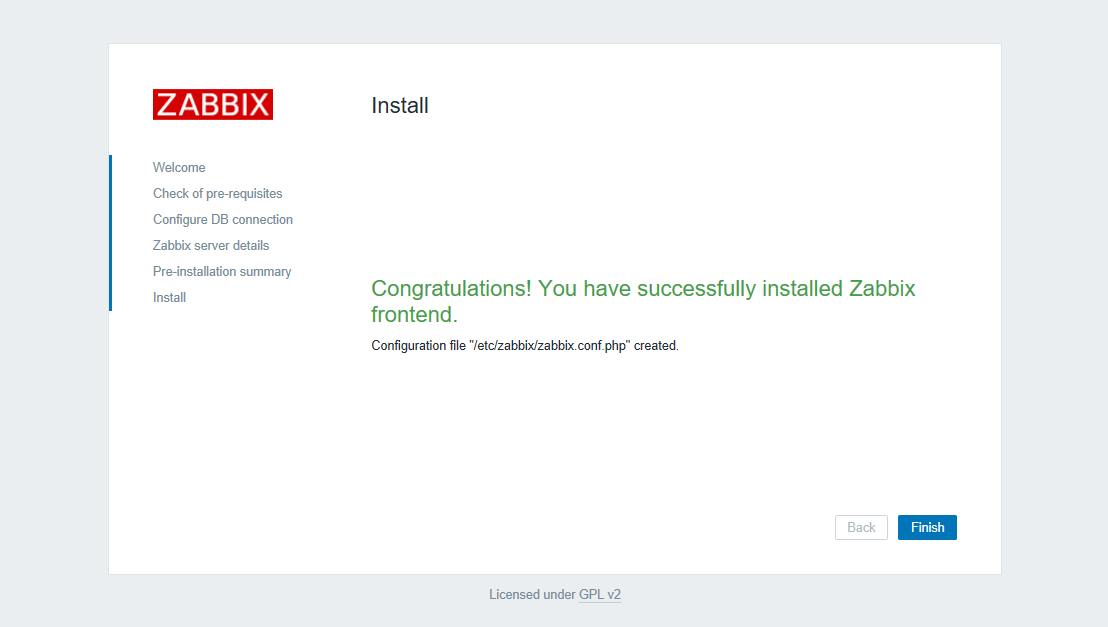Click the word created. after file path
Viewport: 1108px width, 627px height.
[x=656, y=346]
